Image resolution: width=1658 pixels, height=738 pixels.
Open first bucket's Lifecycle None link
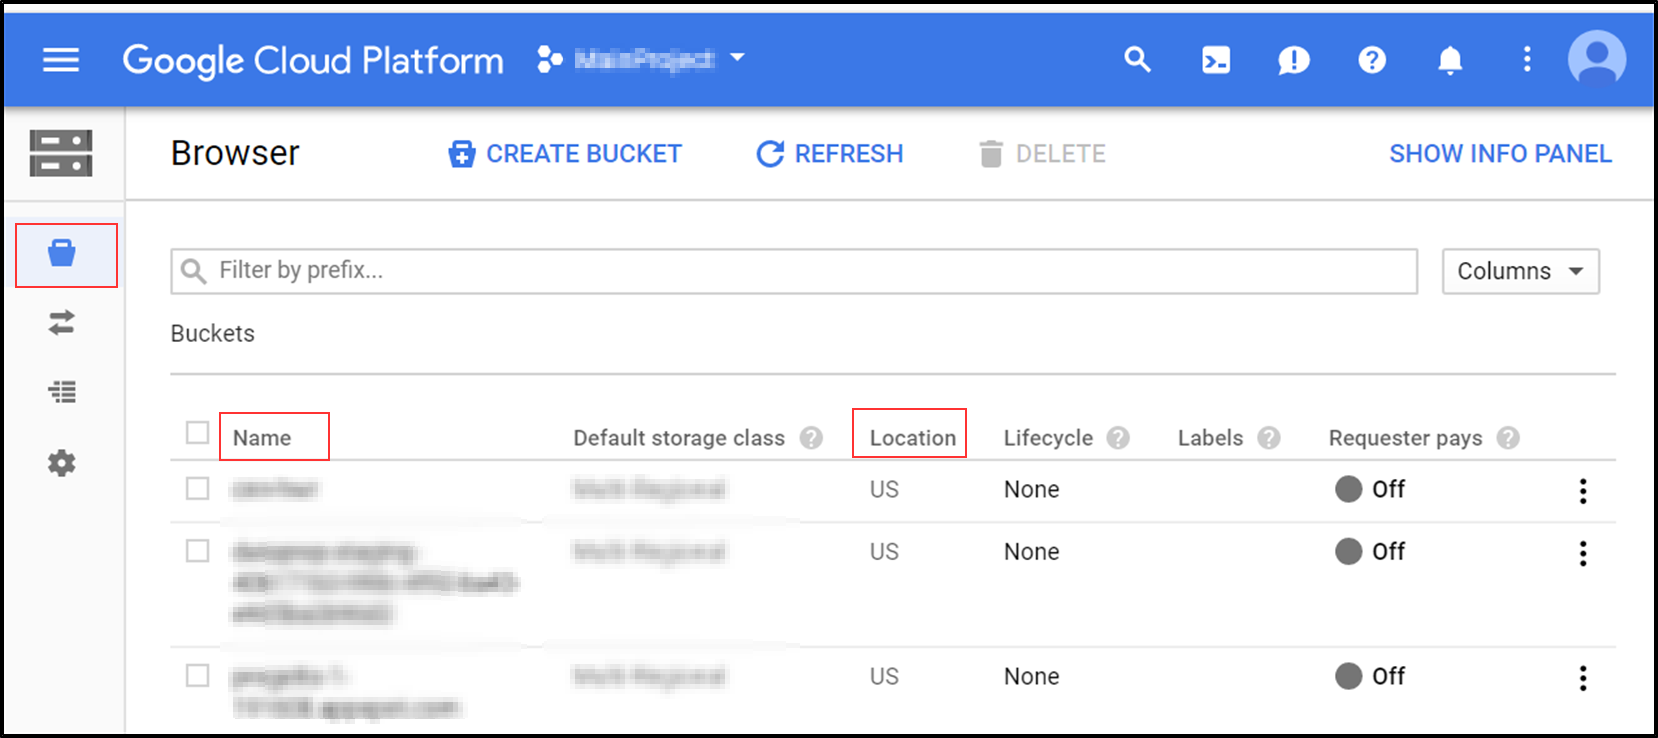click(x=1032, y=490)
